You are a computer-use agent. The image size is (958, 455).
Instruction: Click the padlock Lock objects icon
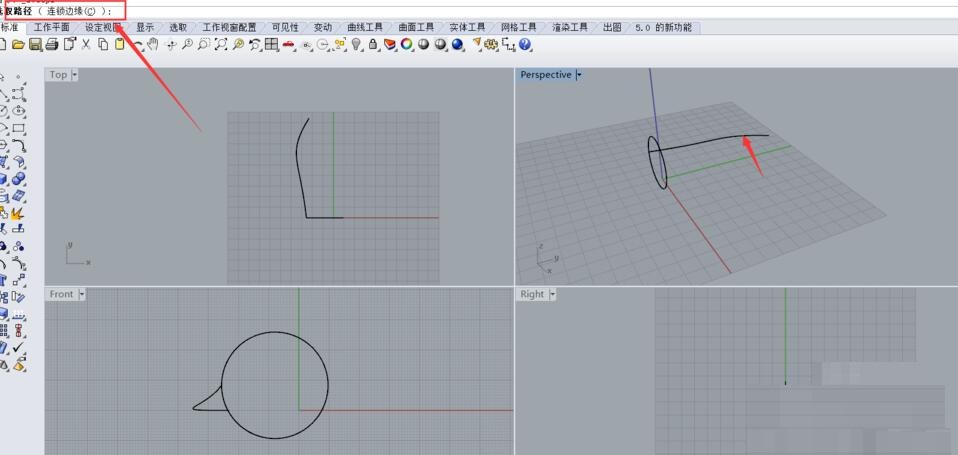(373, 45)
